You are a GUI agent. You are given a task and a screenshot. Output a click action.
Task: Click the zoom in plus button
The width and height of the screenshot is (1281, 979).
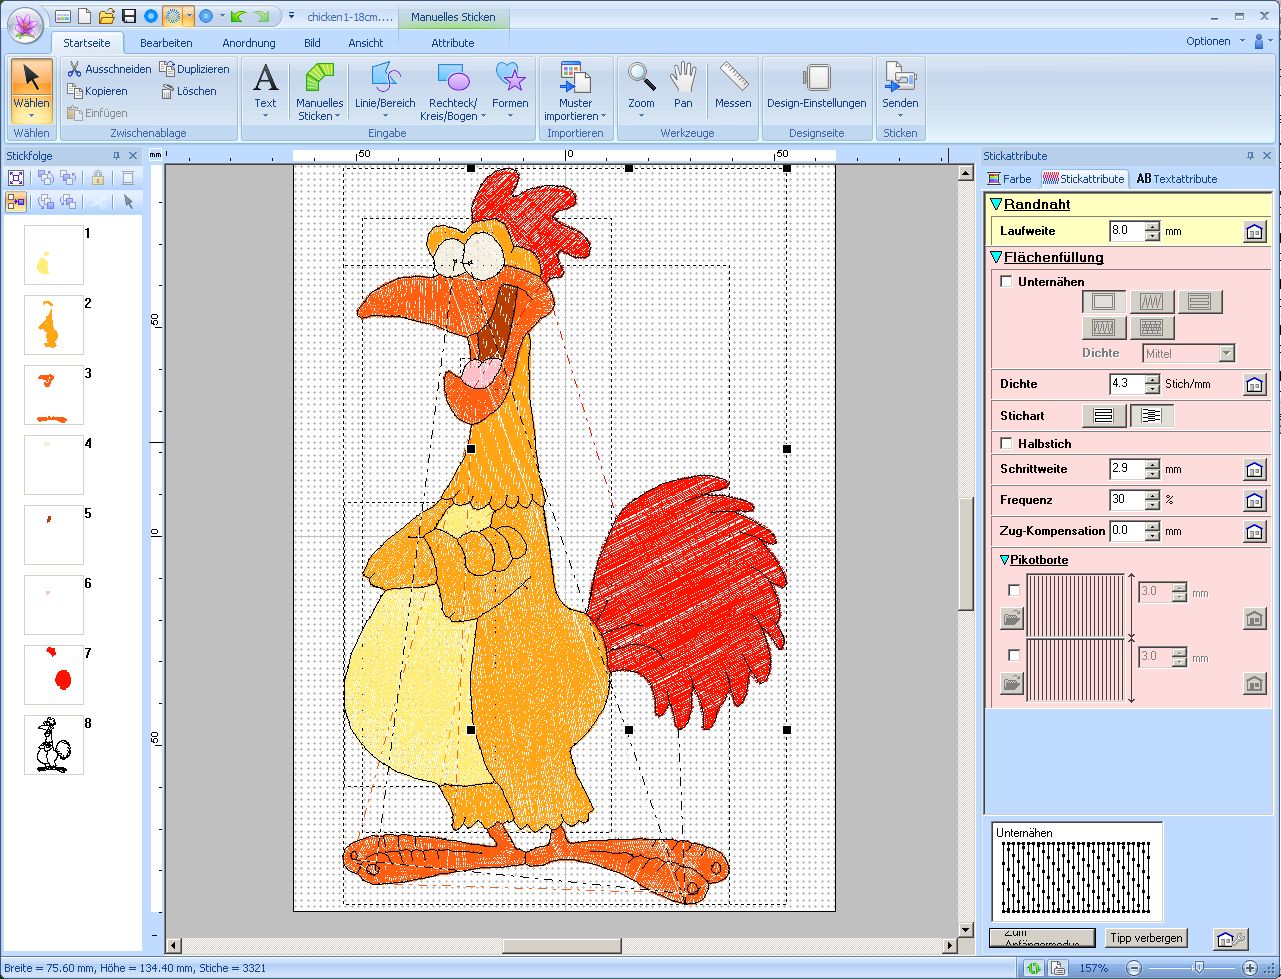1249,968
